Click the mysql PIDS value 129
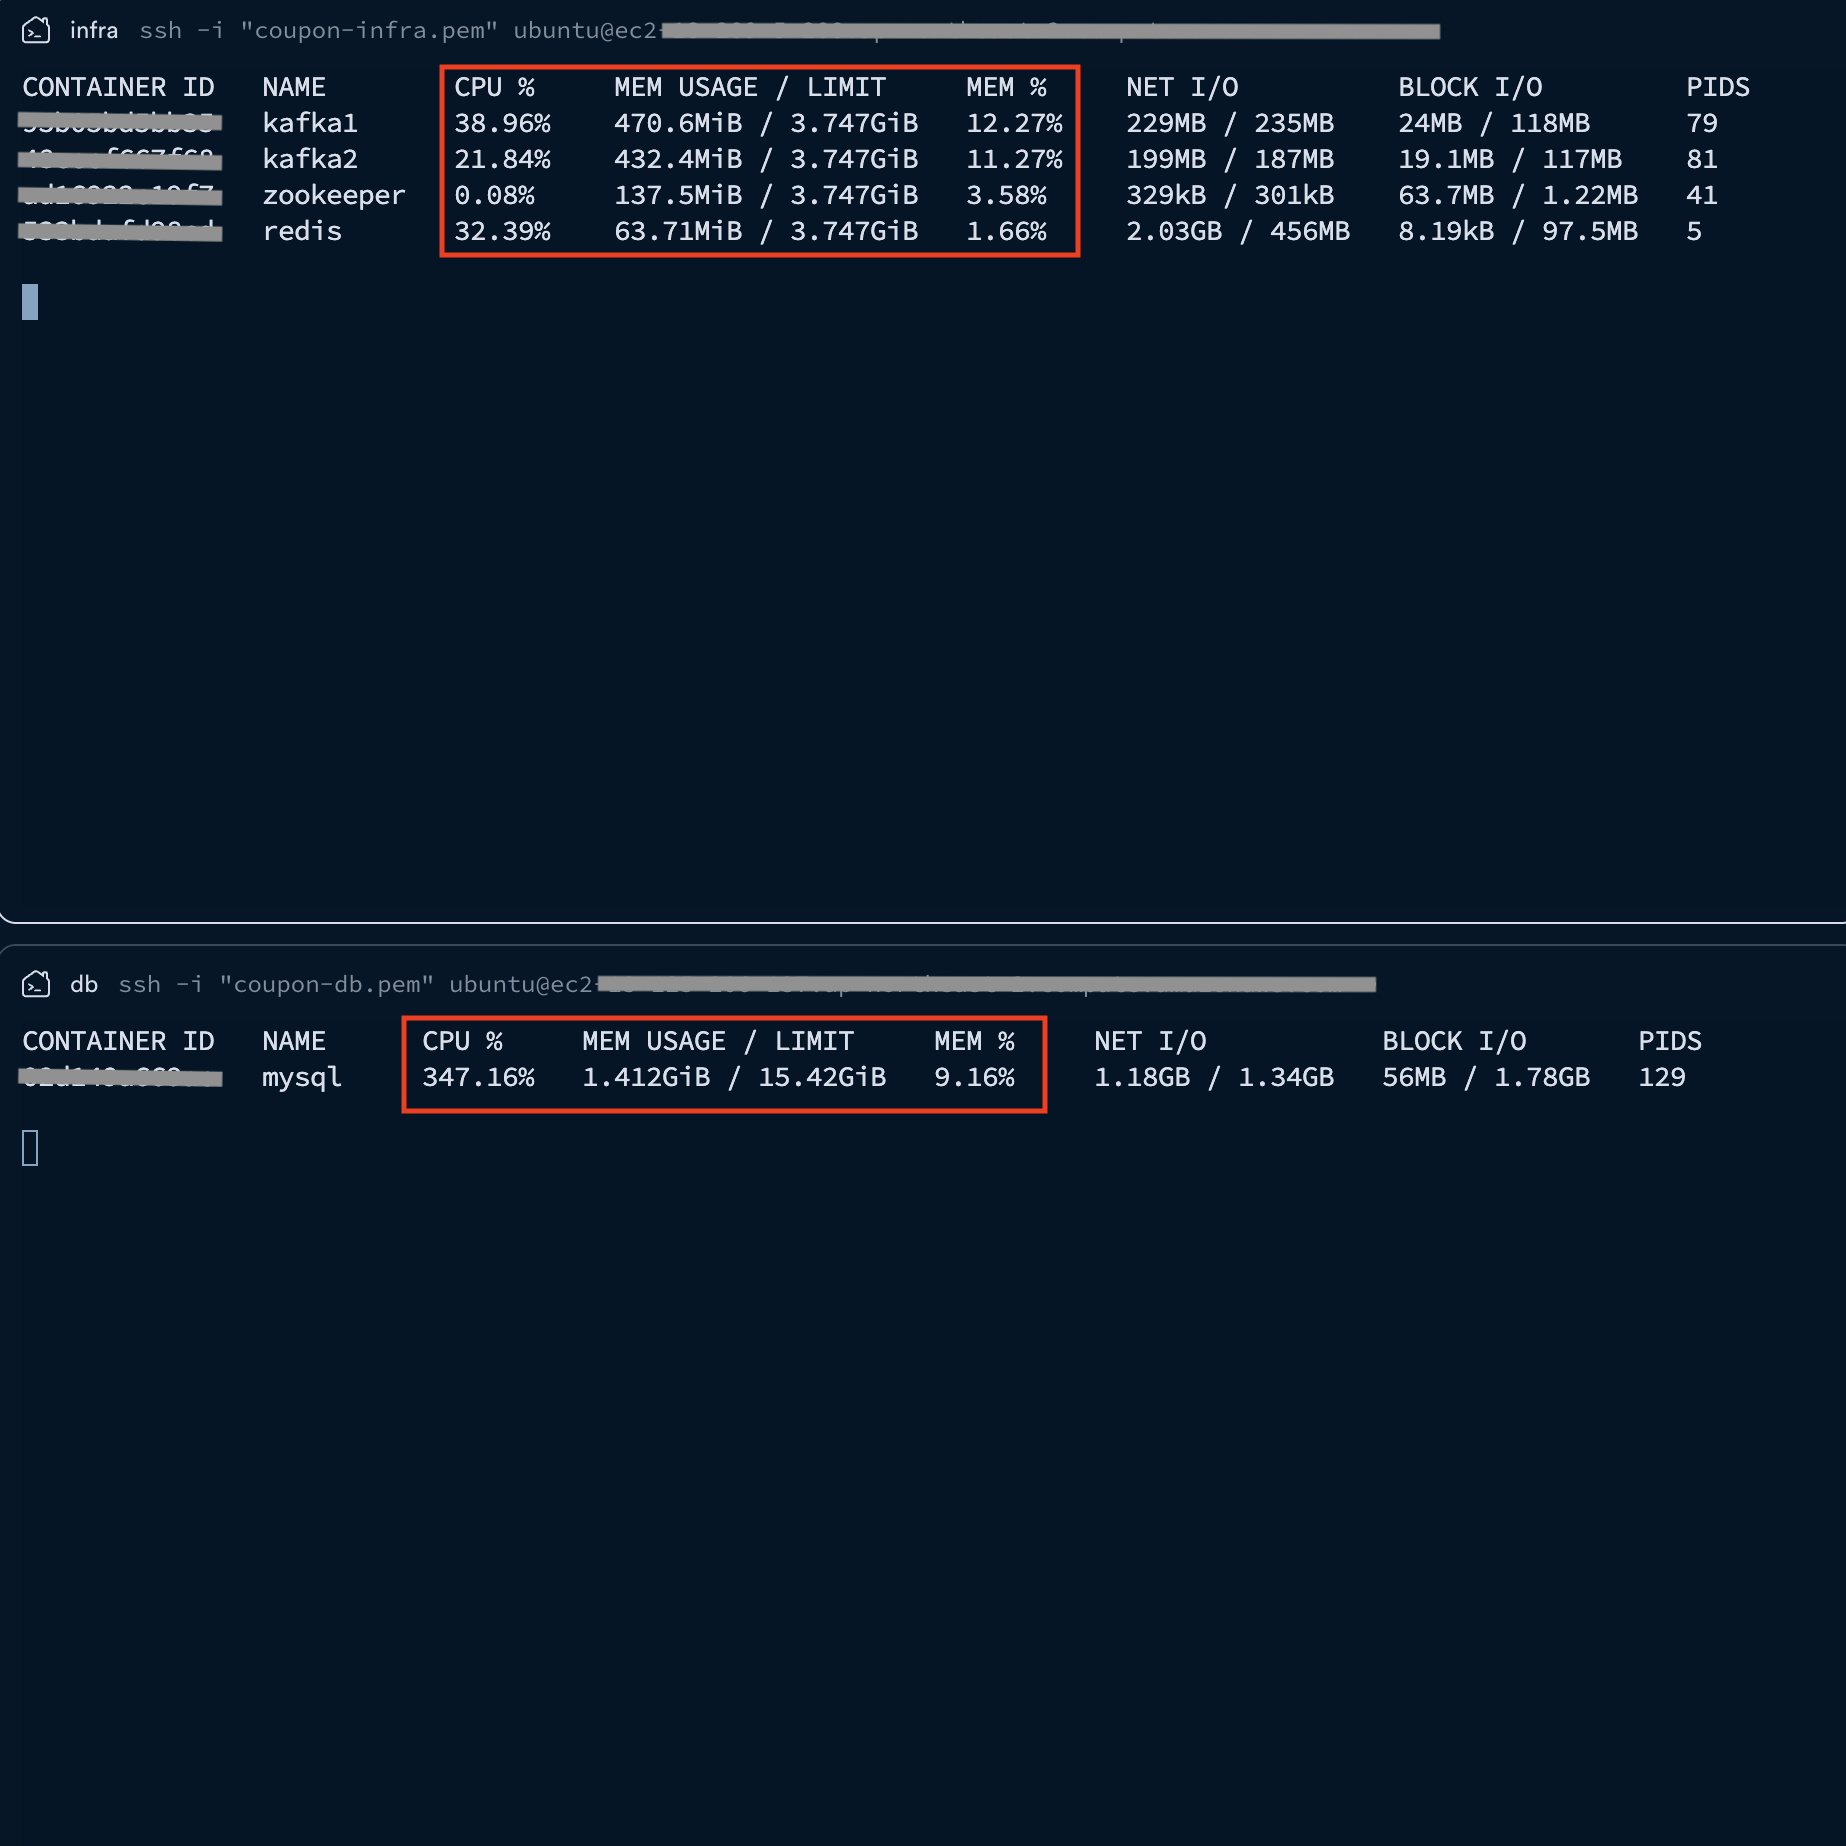 click(x=1661, y=1077)
